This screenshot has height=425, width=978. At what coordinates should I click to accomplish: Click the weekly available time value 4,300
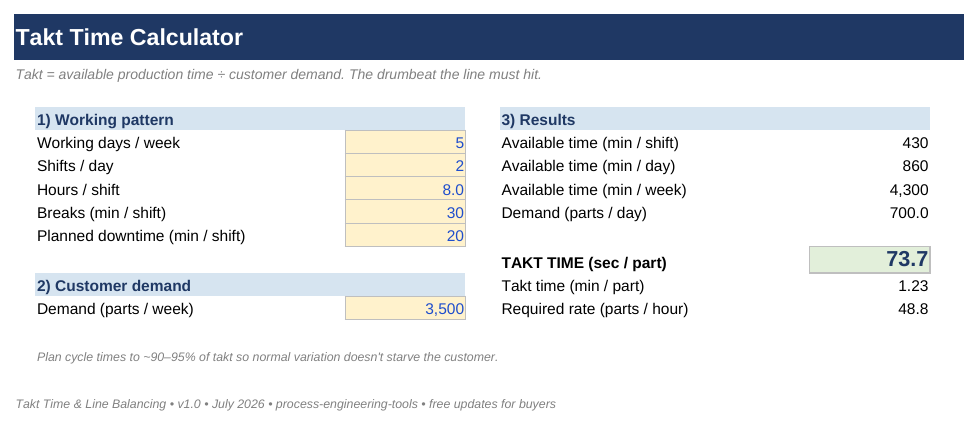(x=909, y=190)
